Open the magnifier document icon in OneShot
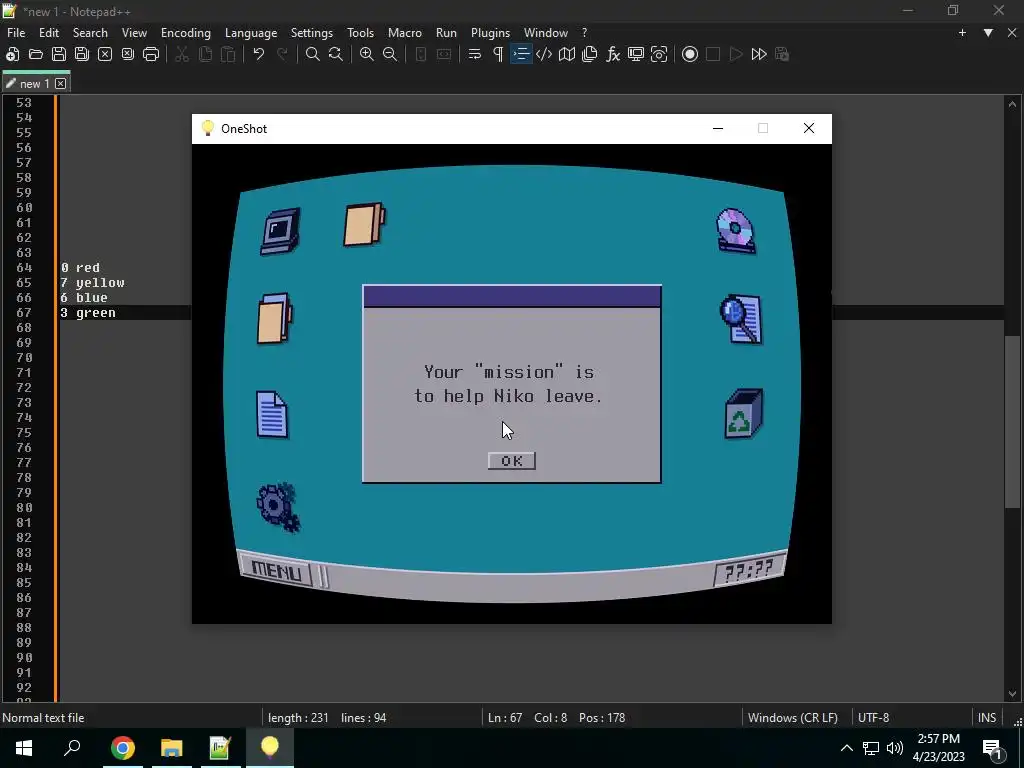Screen dimensions: 1024x768 [x=741, y=319]
